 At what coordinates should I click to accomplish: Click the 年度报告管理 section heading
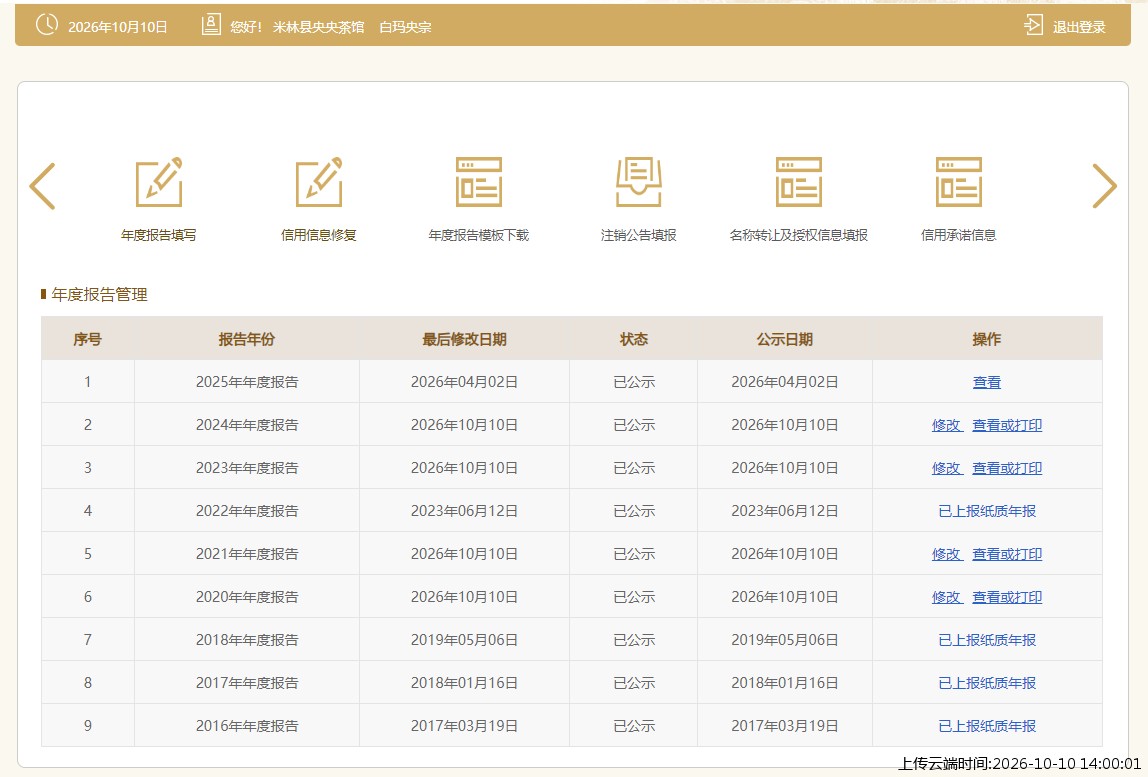[100, 294]
